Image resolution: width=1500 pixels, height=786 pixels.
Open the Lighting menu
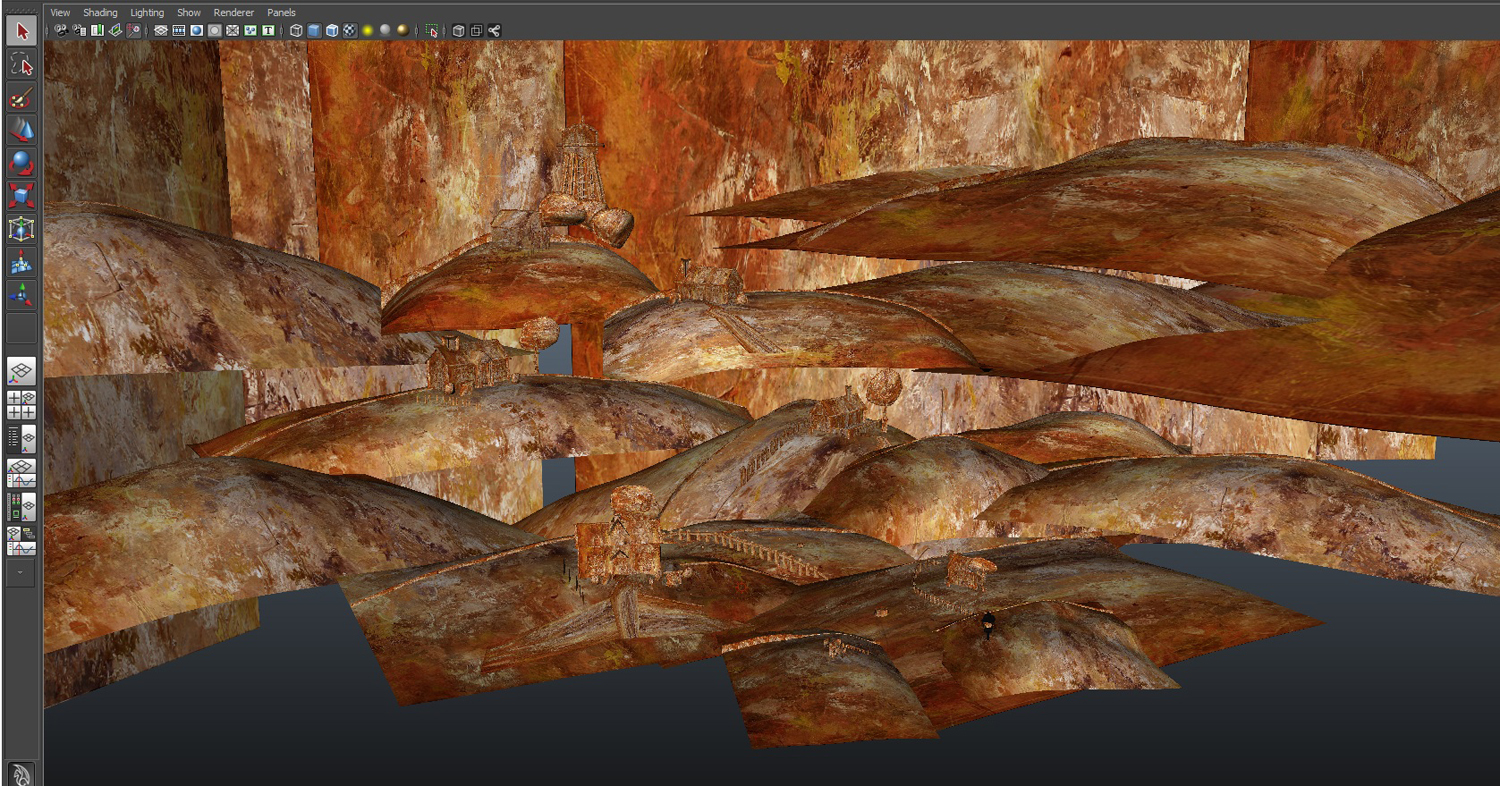[147, 13]
